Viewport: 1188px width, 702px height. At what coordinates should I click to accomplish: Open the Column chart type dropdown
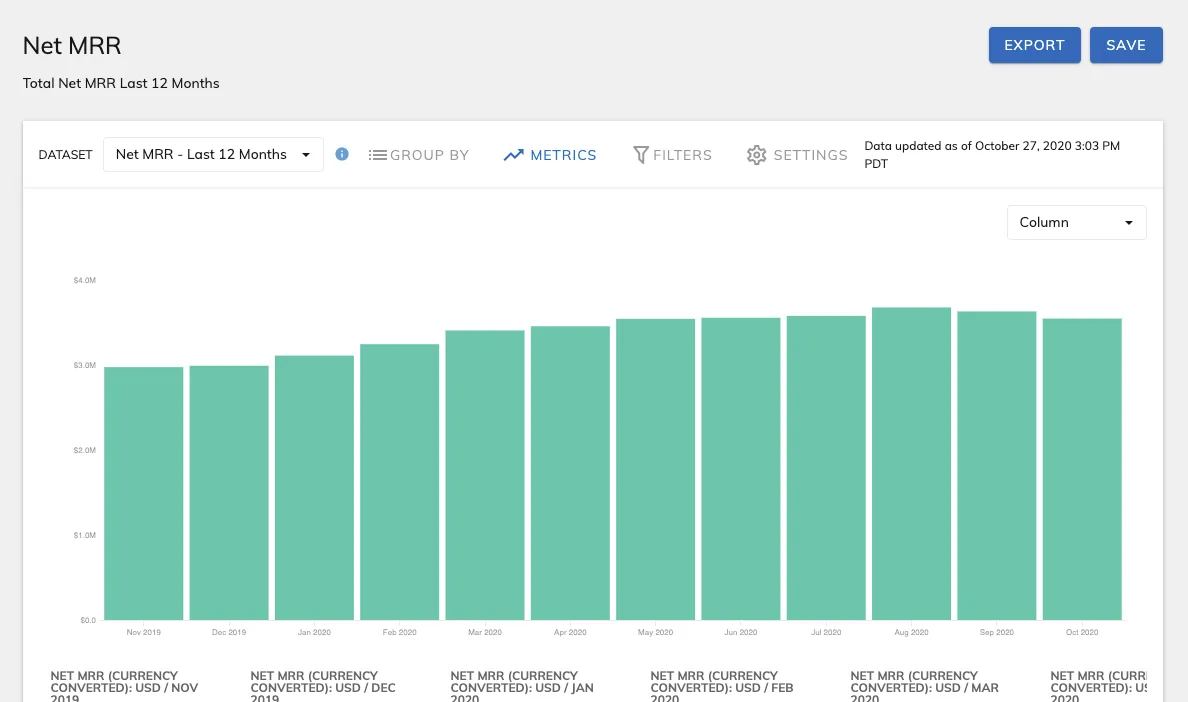point(1076,223)
